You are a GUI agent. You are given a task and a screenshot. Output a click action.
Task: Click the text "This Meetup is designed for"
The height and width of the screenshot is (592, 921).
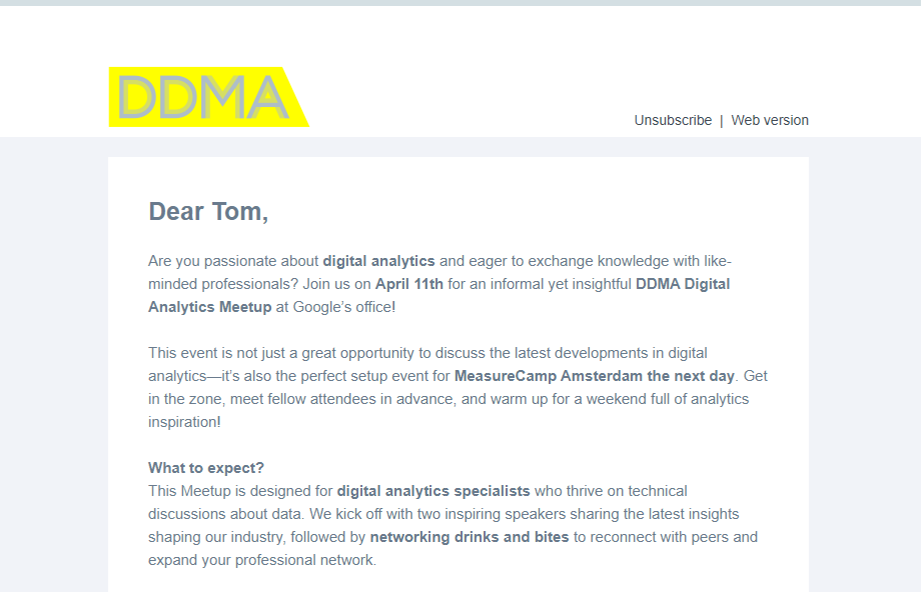tap(240, 491)
